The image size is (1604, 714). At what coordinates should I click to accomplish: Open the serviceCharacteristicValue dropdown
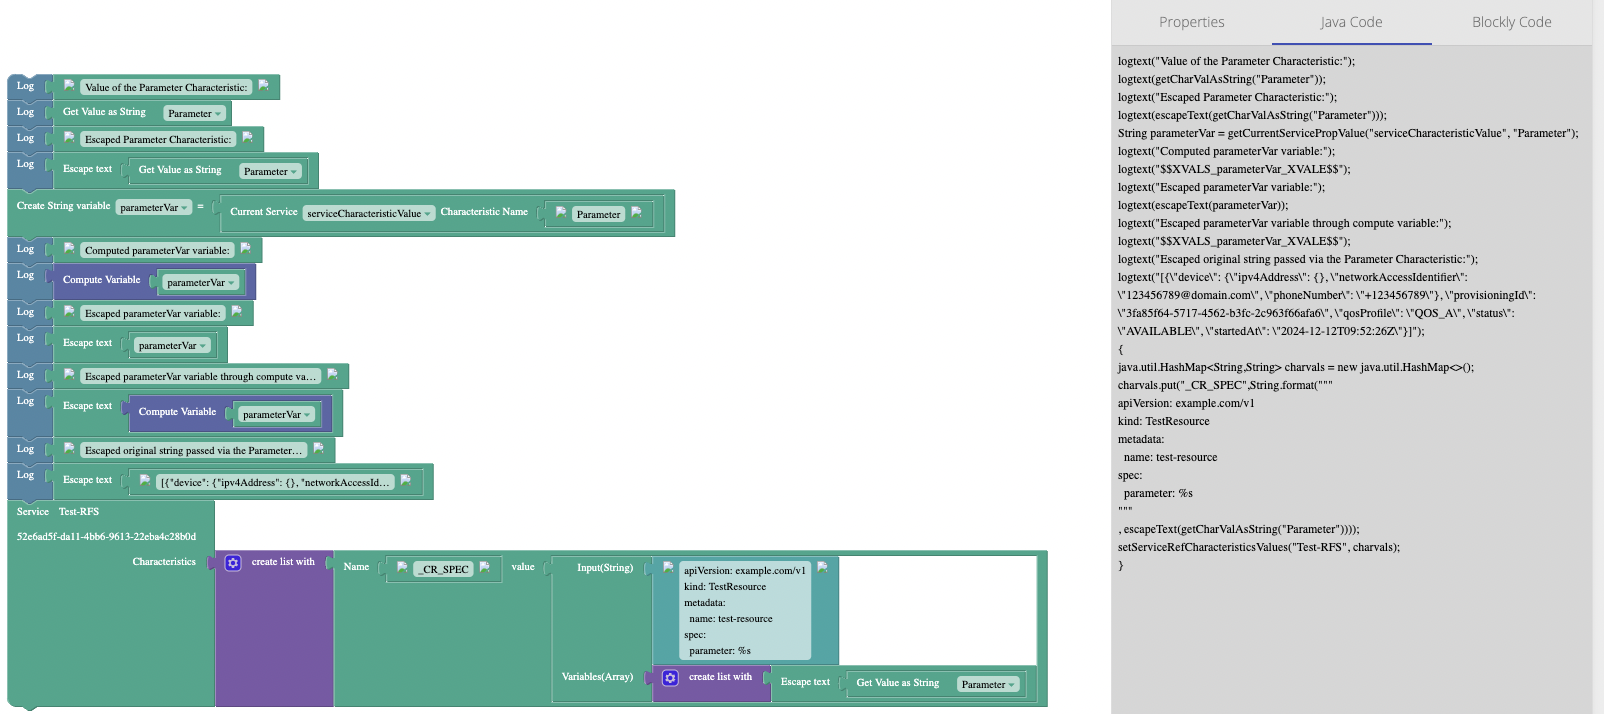[369, 214]
